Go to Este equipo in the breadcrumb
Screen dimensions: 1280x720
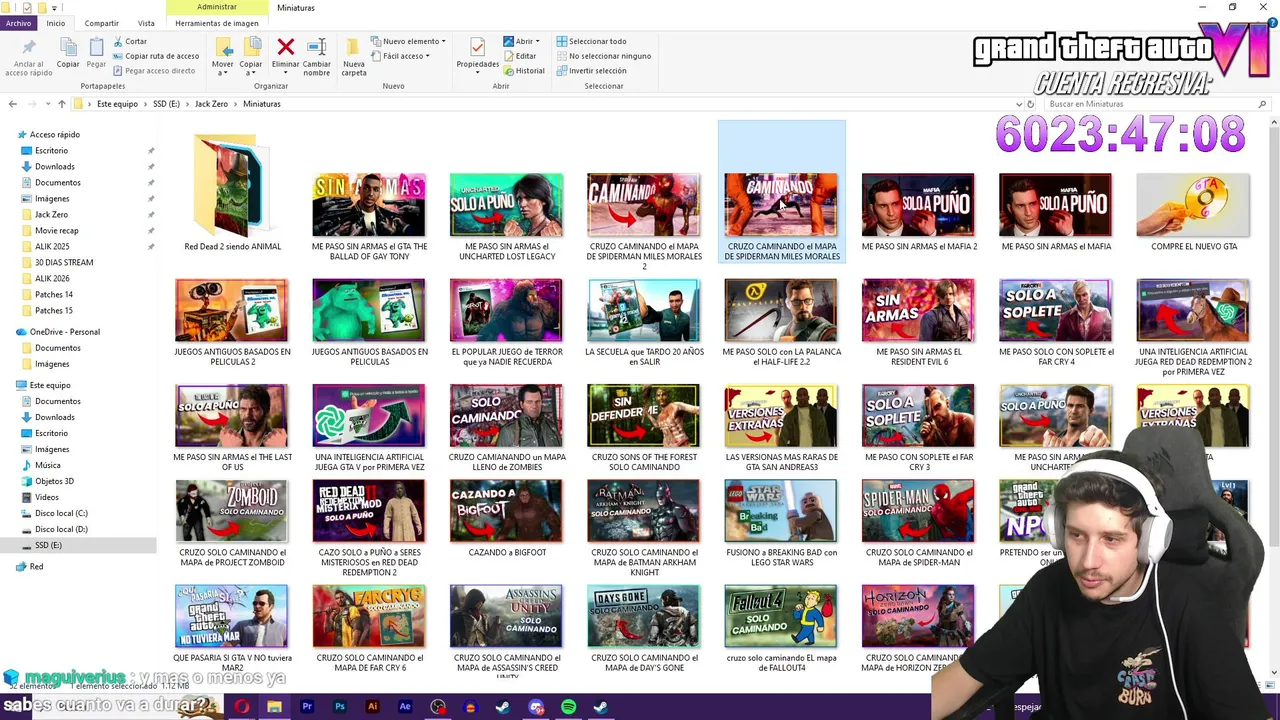tap(117, 104)
